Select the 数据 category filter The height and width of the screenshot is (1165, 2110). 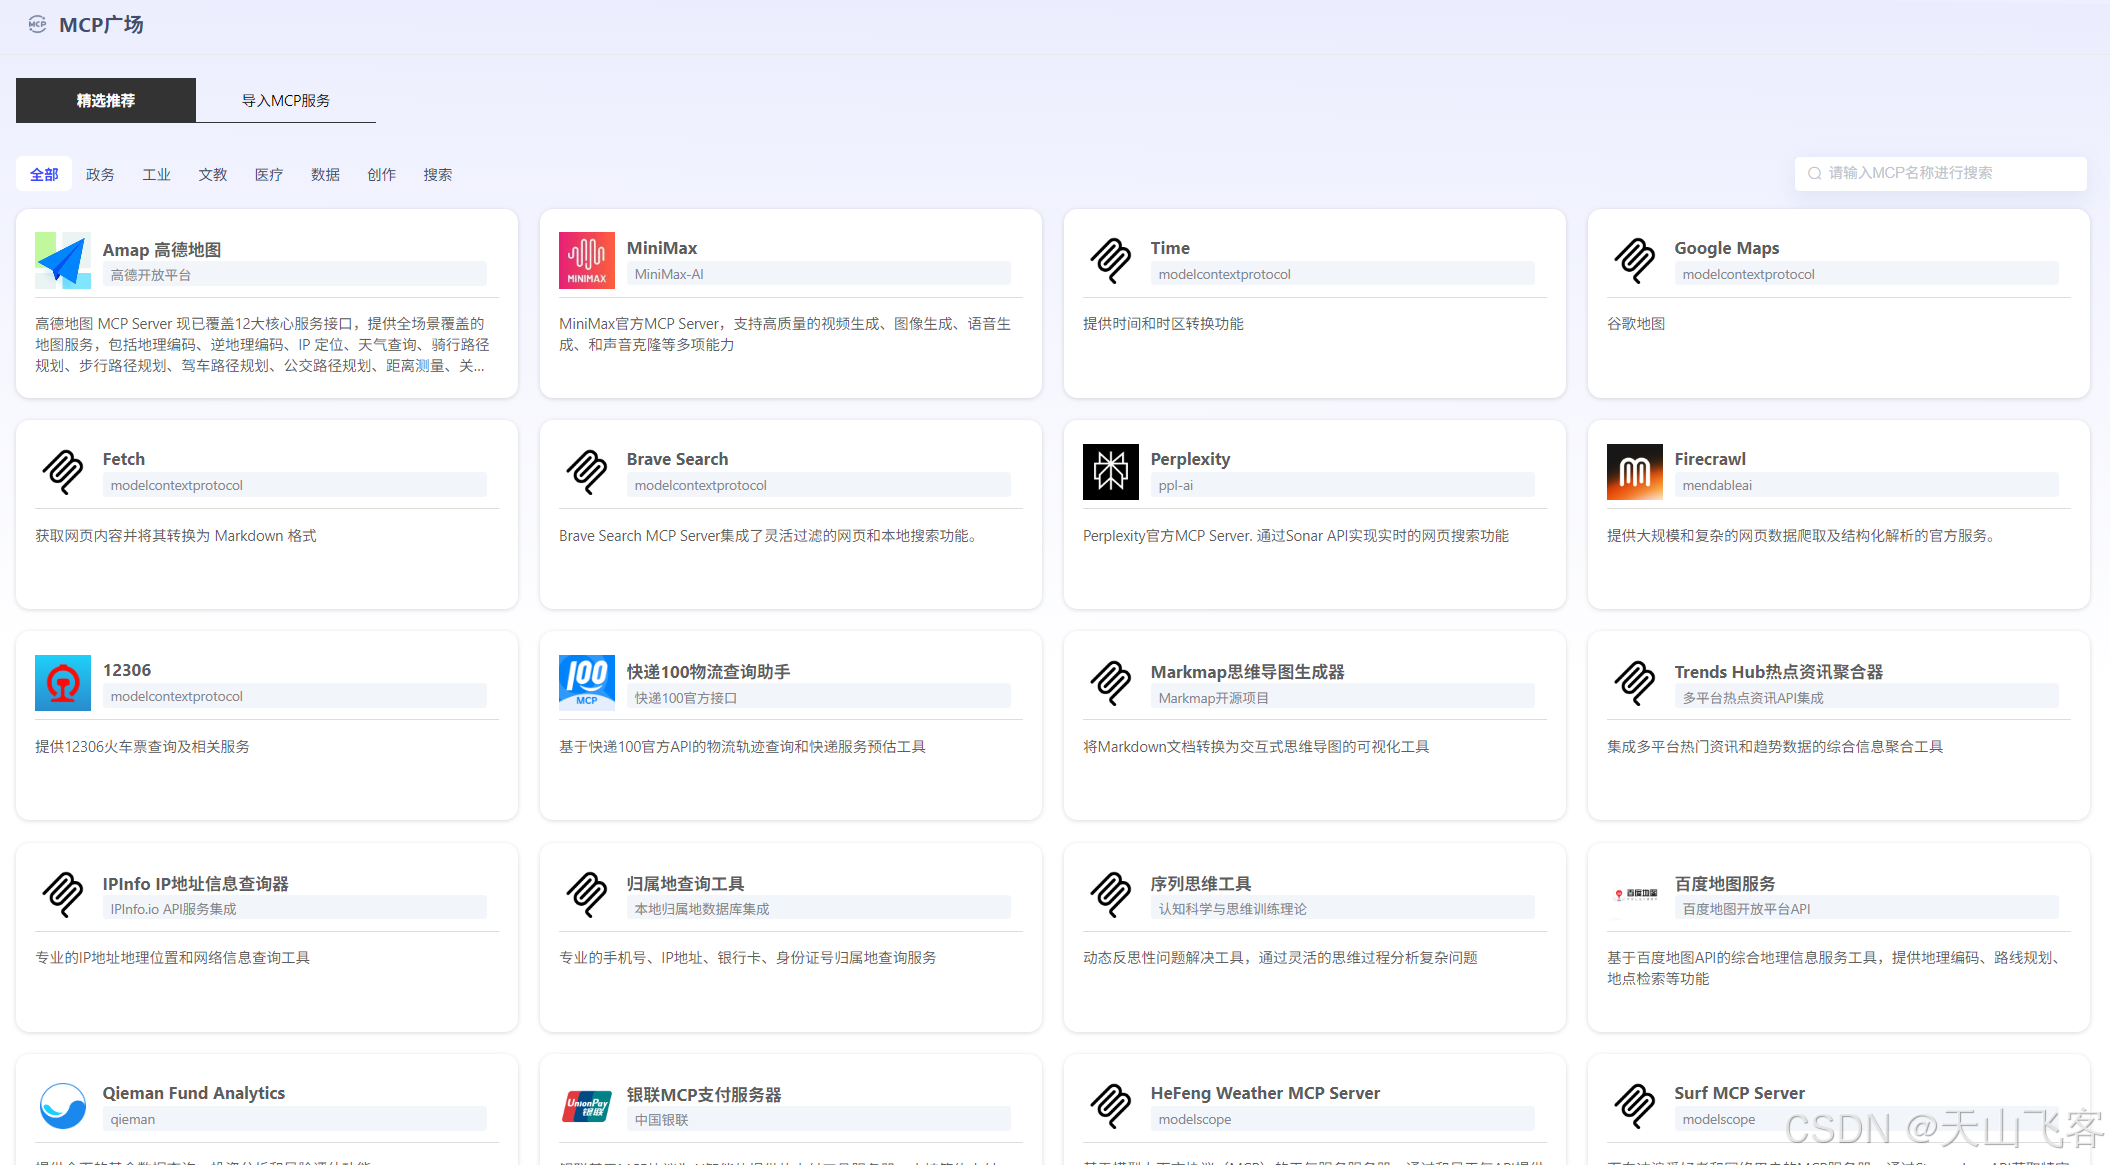[x=325, y=174]
